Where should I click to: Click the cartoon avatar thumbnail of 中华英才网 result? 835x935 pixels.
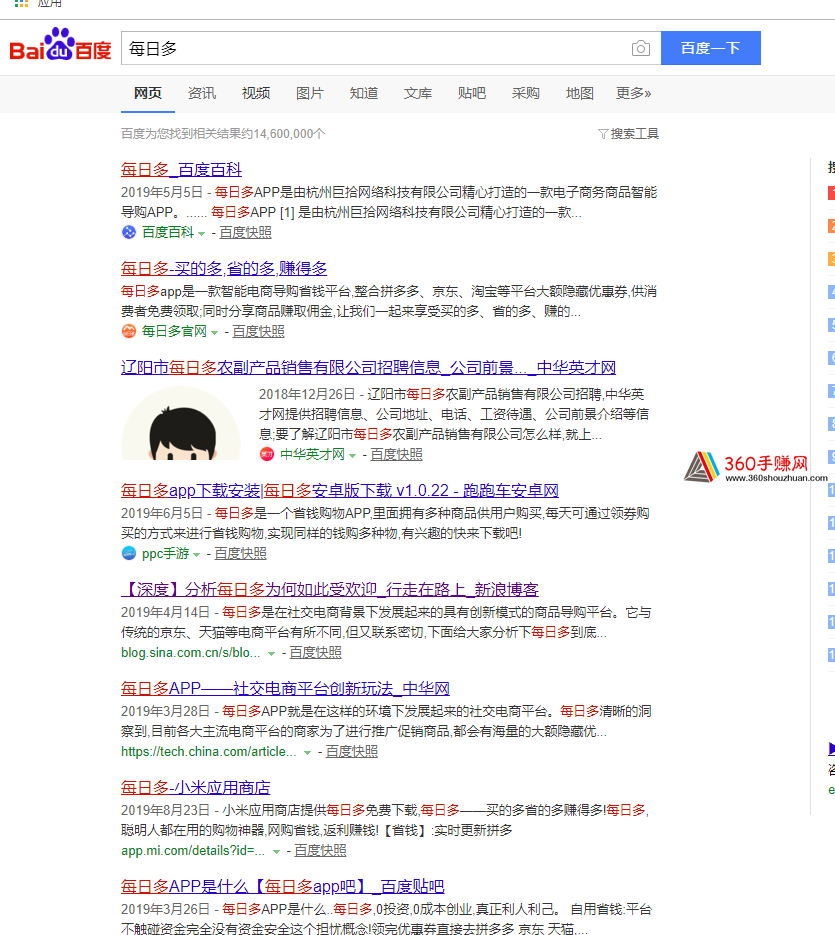[181, 423]
